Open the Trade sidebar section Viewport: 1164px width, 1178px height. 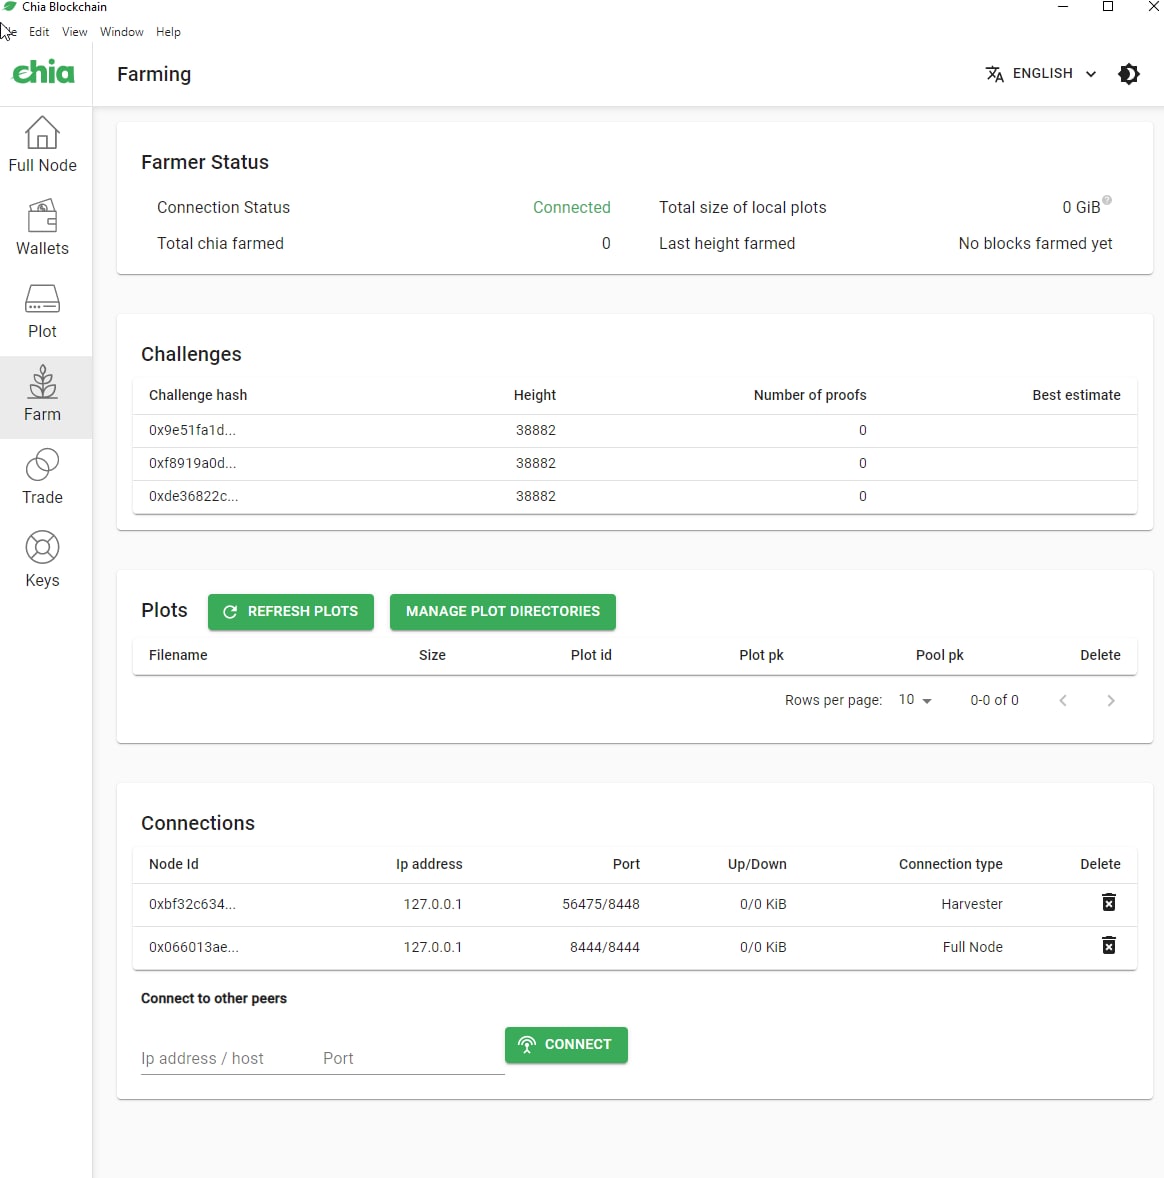43,477
